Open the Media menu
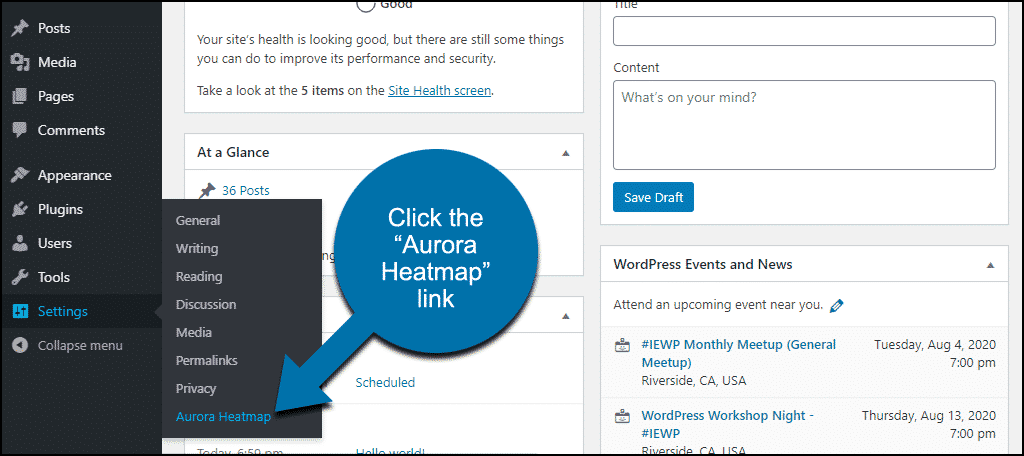This screenshot has width=1024, height=456. coord(57,63)
